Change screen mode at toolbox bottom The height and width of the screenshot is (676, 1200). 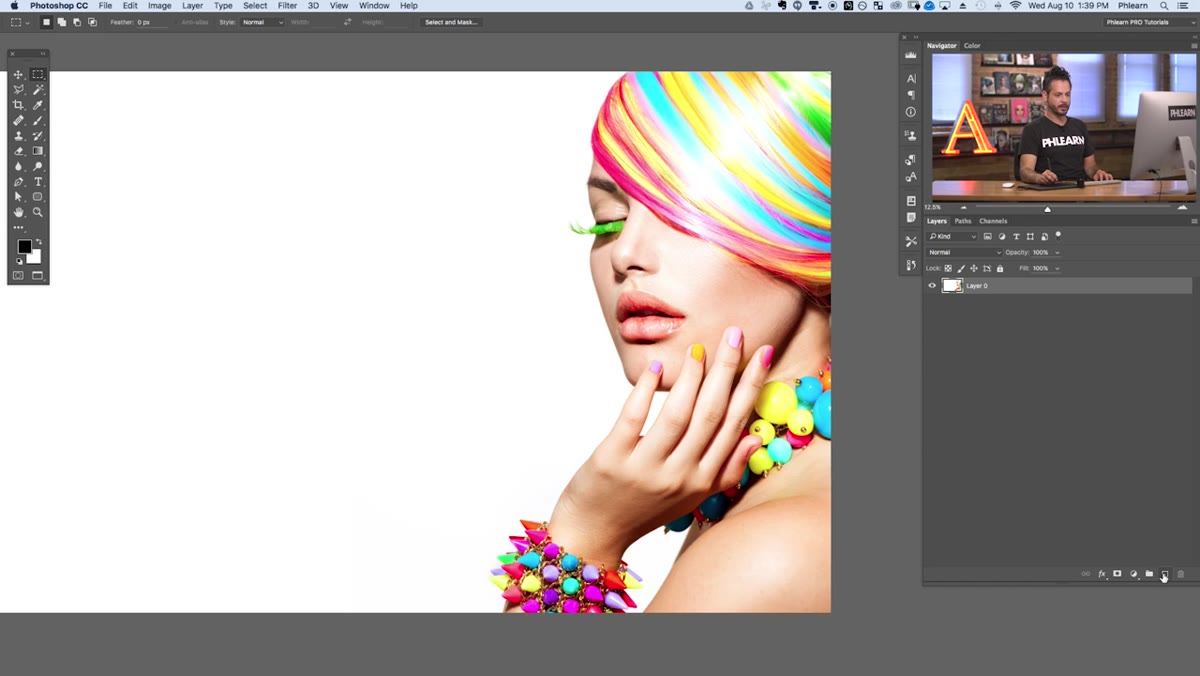click(38, 276)
